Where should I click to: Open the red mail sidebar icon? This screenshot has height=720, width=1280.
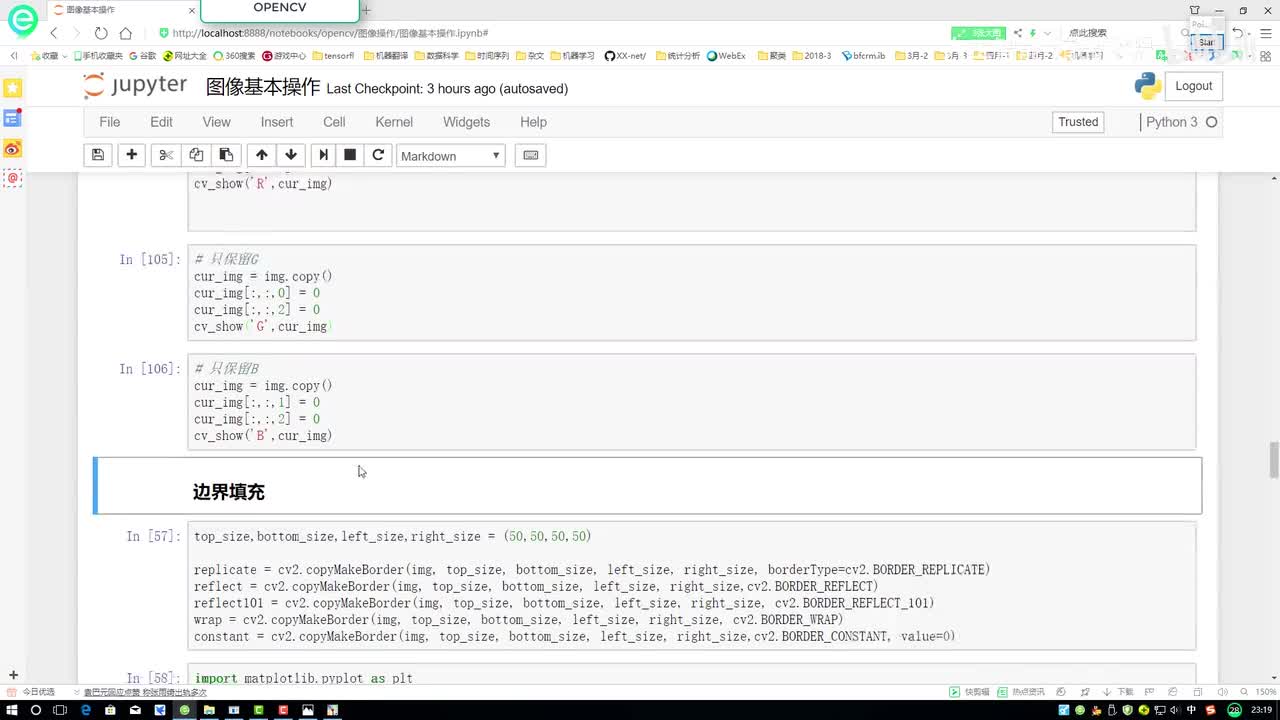(x=13, y=179)
